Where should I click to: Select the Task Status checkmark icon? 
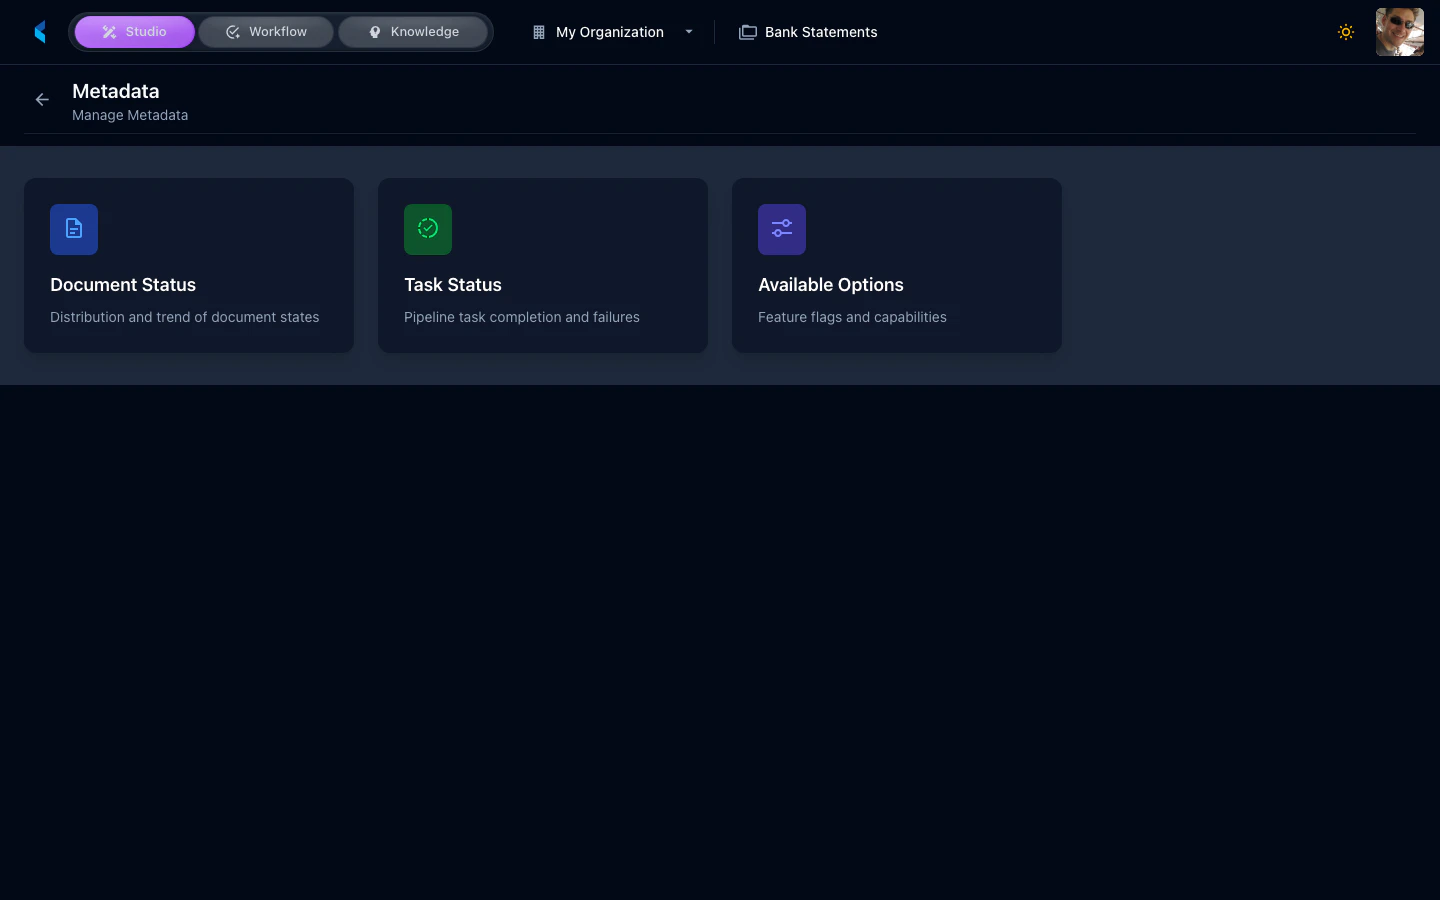tap(428, 229)
